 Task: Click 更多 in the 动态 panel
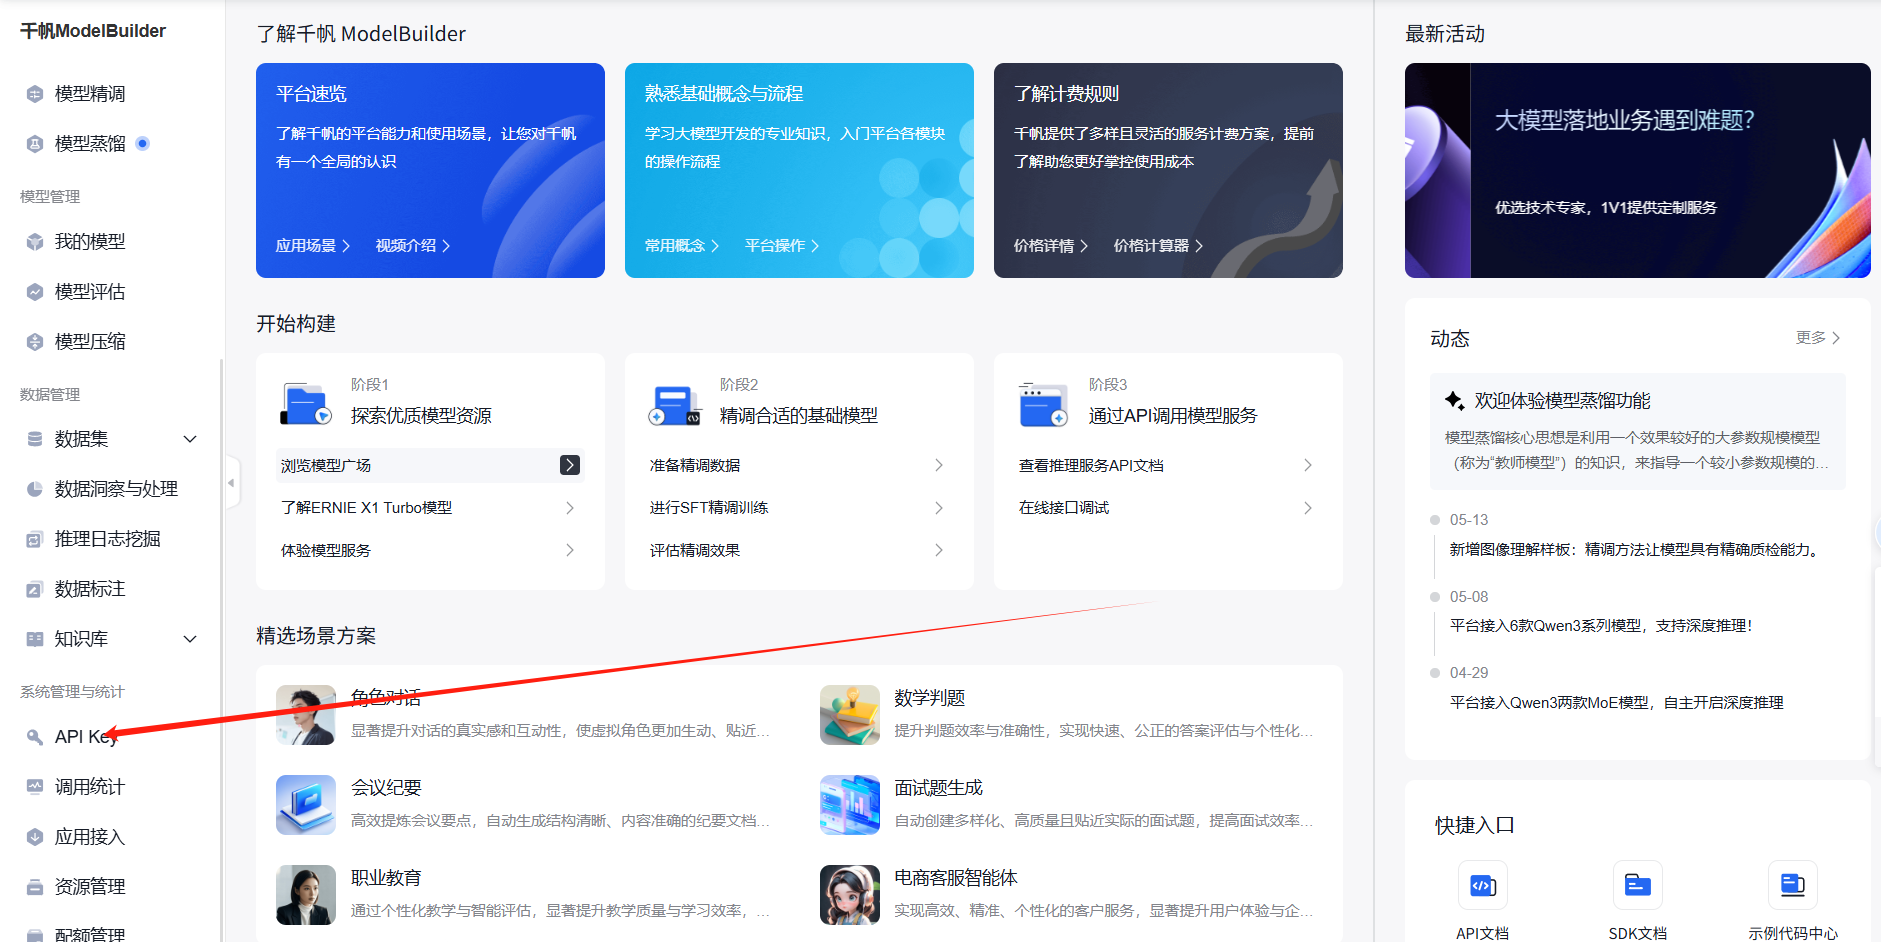[1817, 338]
